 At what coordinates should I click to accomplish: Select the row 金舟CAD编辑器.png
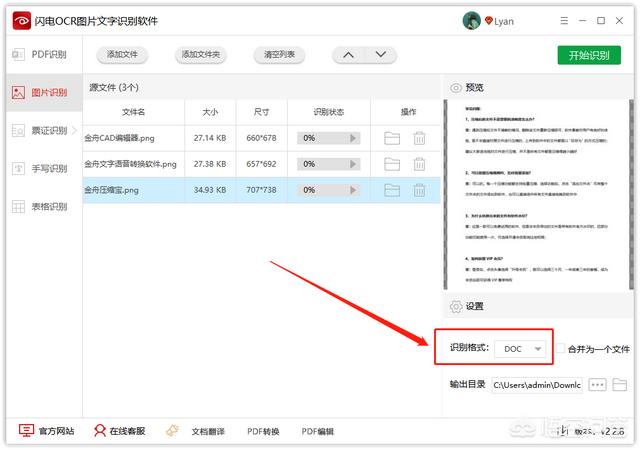click(x=262, y=138)
